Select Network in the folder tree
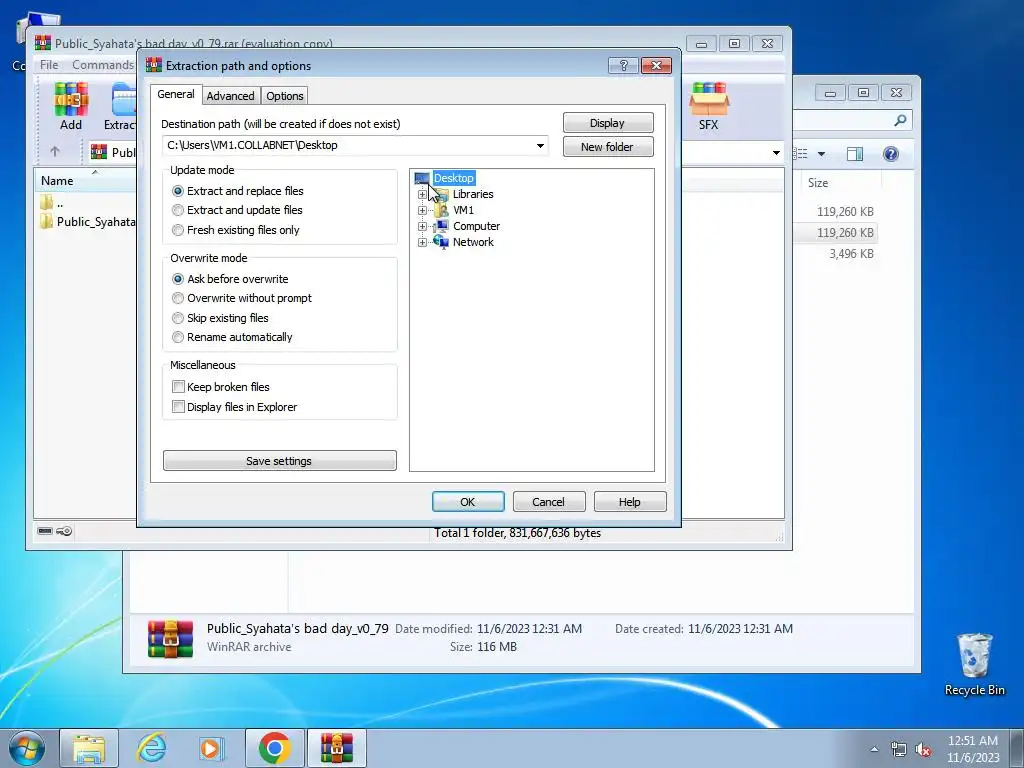Image resolution: width=1024 pixels, height=768 pixels. [x=473, y=242]
